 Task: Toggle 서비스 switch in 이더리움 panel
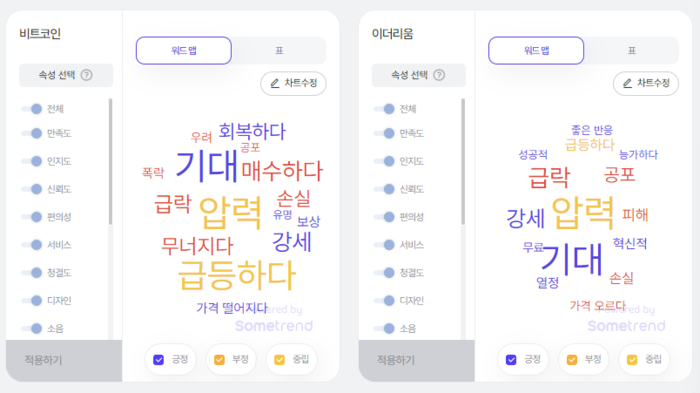(384, 245)
